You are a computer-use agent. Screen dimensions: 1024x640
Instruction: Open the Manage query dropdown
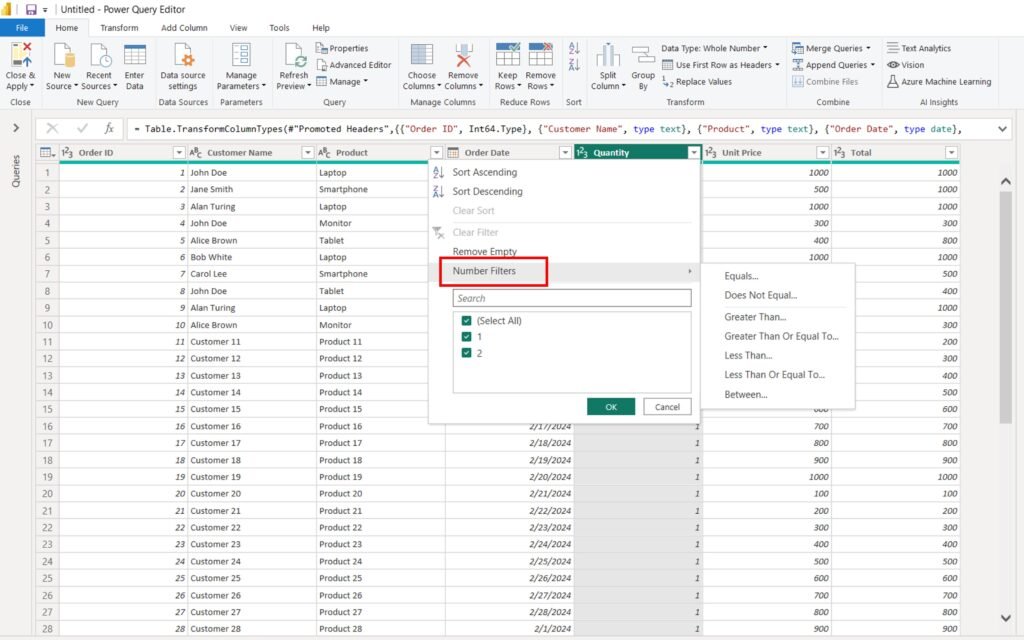click(x=342, y=82)
